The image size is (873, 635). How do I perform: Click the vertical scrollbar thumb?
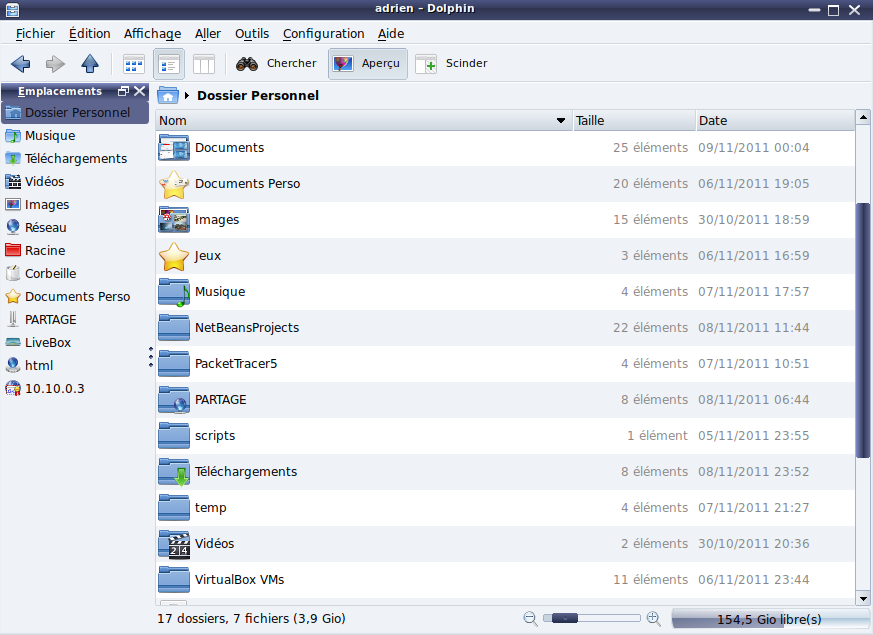pos(863,331)
